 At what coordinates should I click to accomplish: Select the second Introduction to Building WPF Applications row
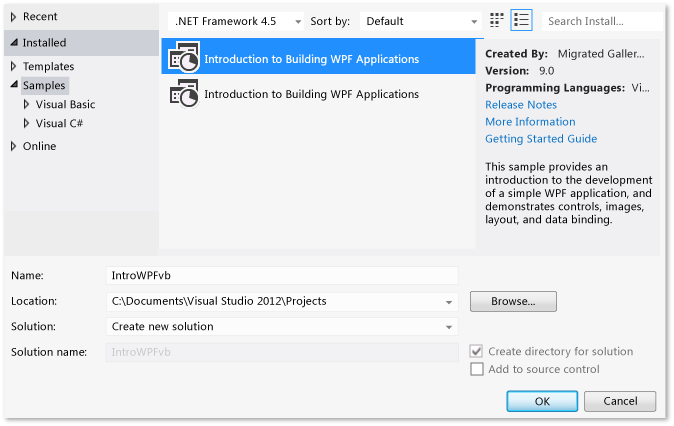click(319, 94)
